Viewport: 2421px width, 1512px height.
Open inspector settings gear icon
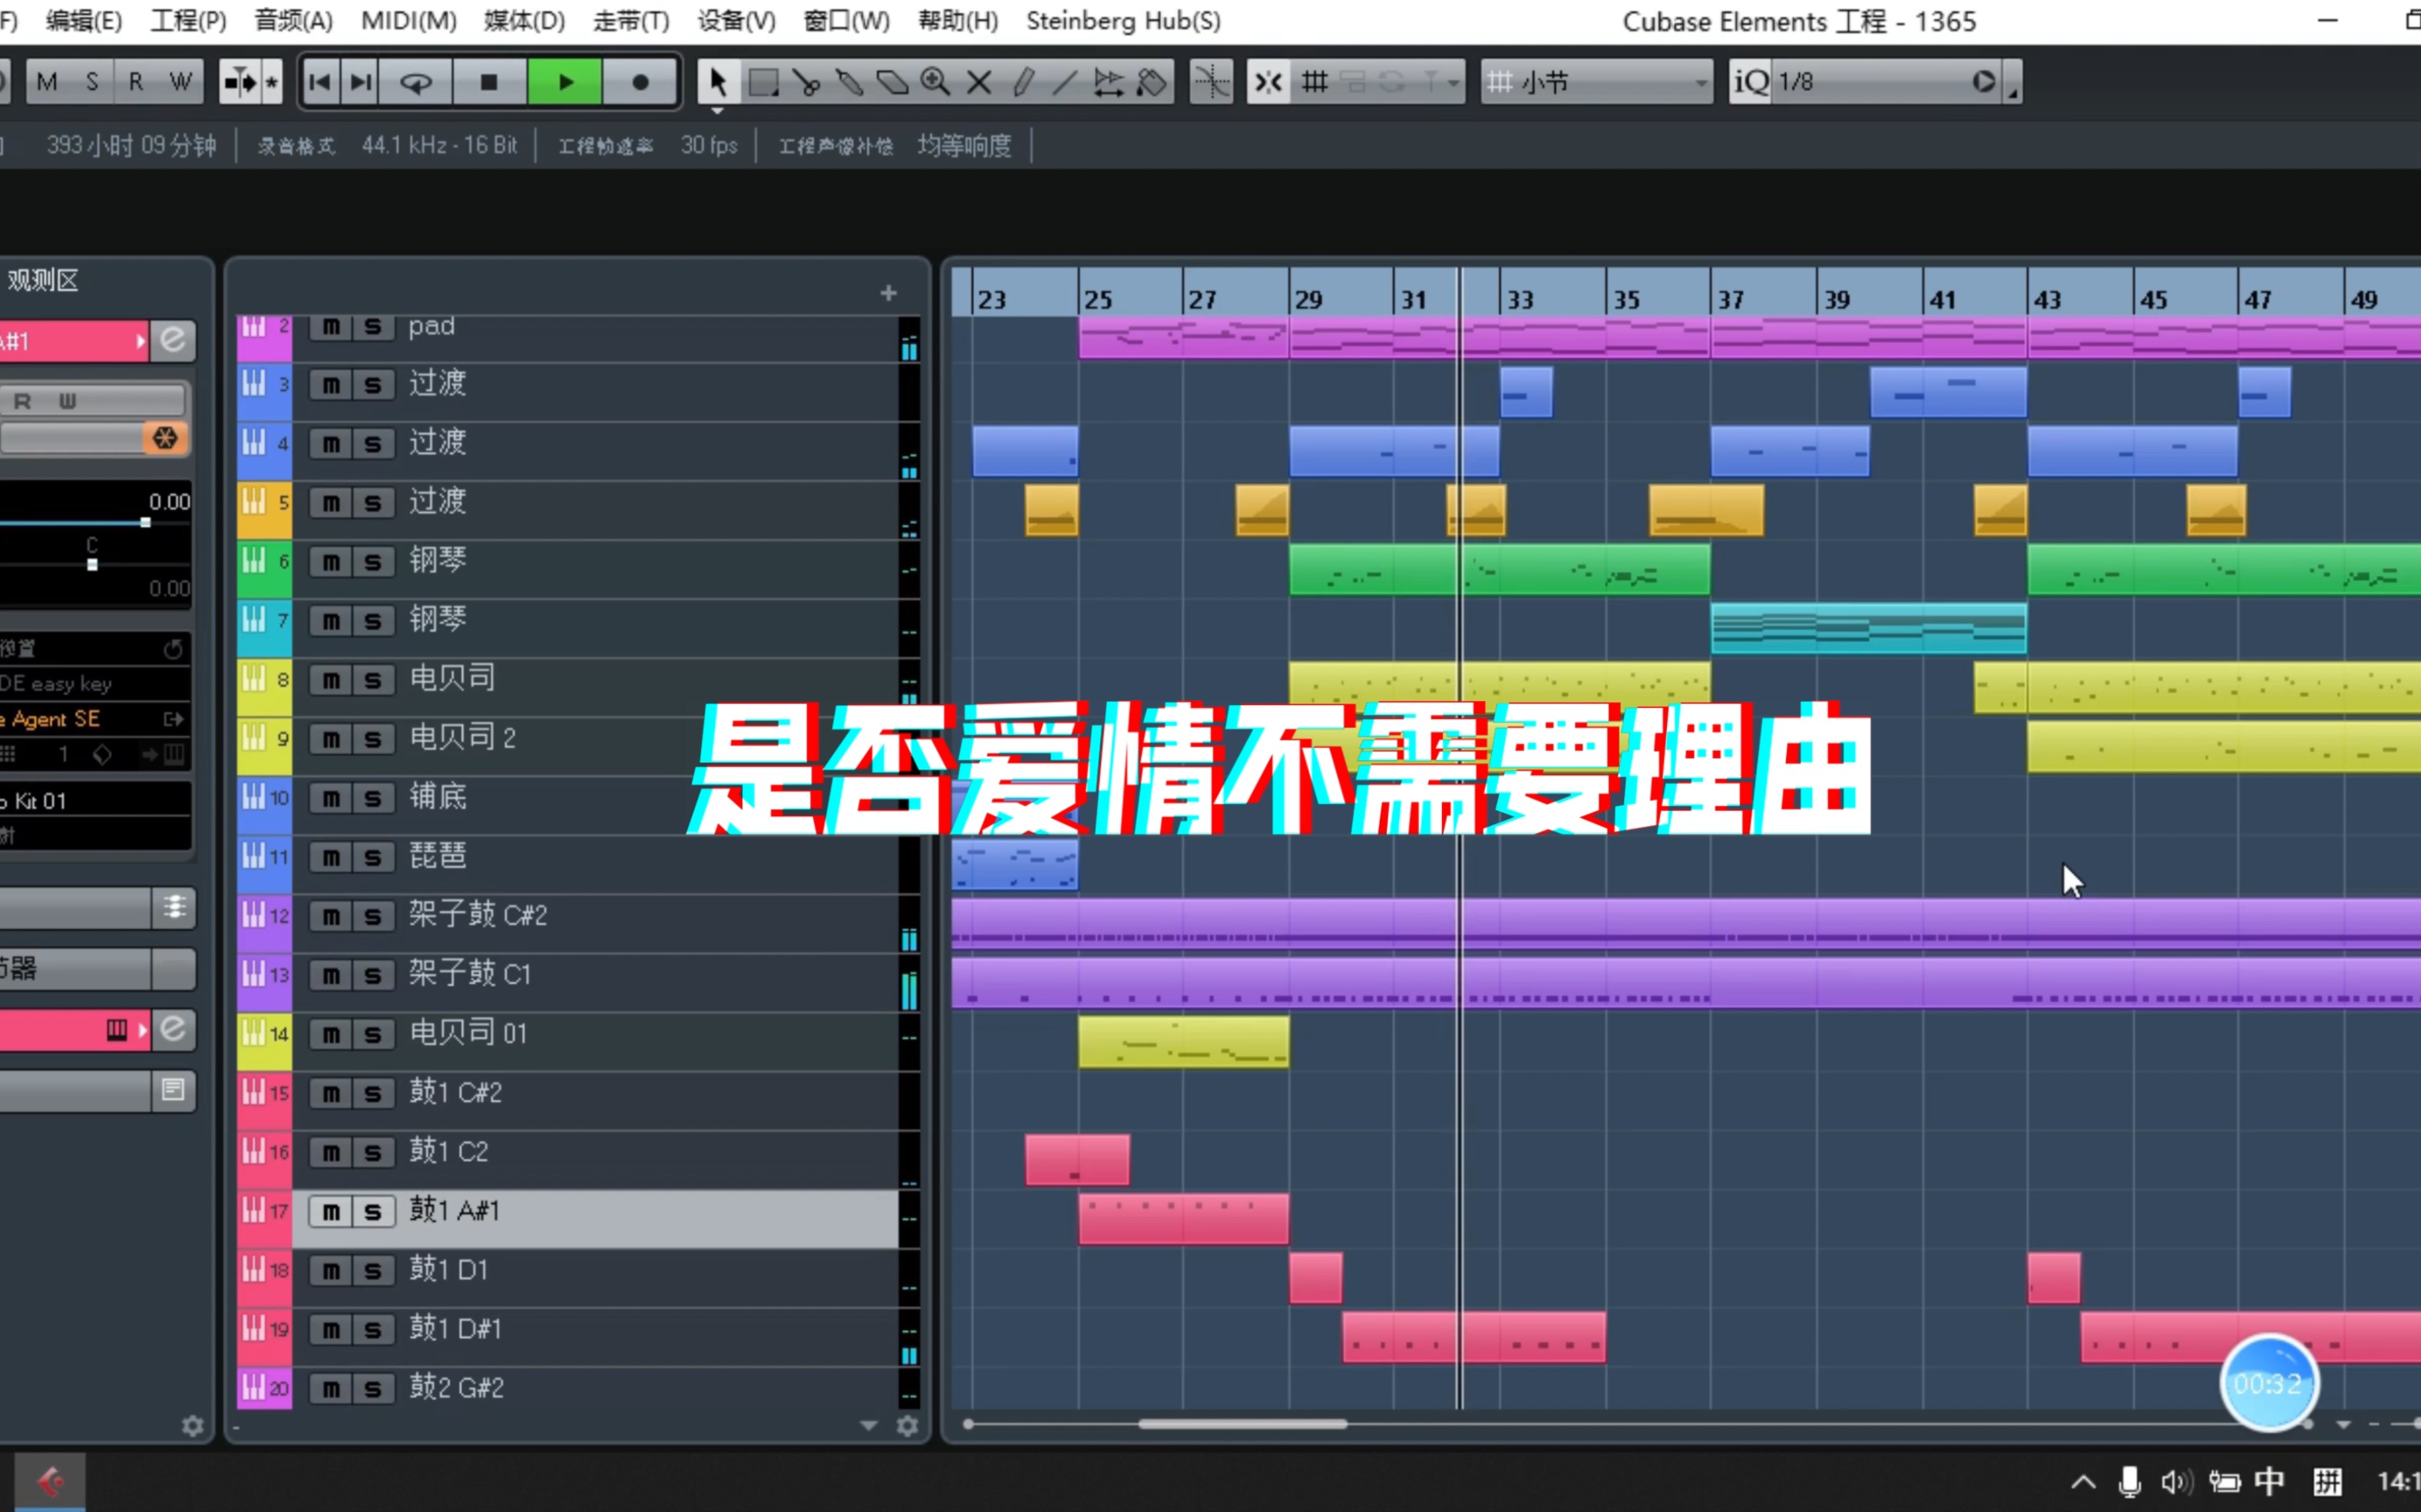(x=192, y=1427)
